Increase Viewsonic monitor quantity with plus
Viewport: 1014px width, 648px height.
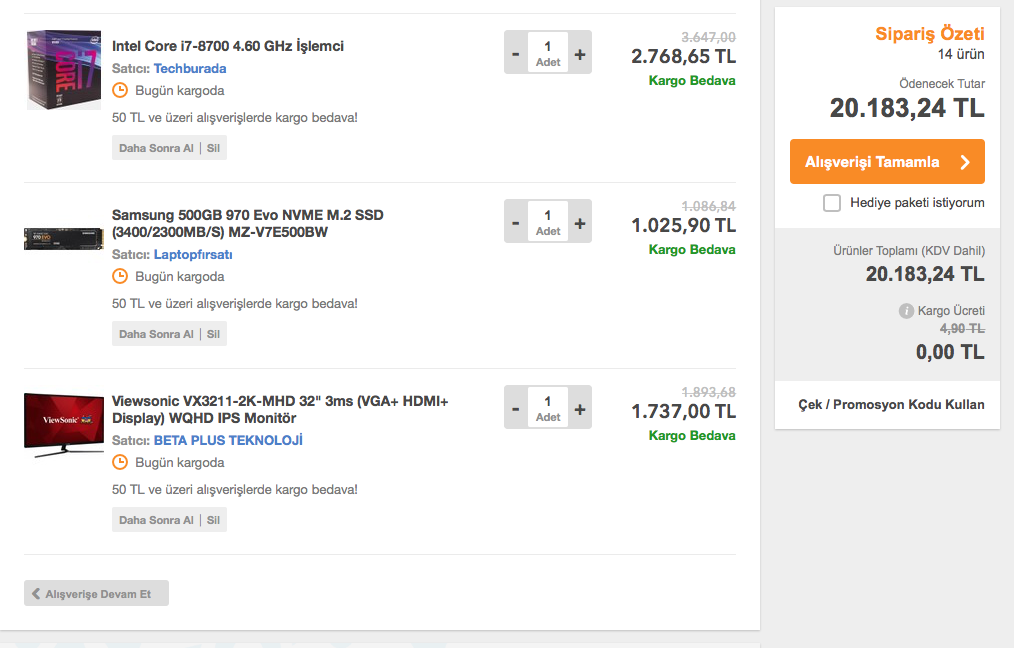click(x=580, y=408)
